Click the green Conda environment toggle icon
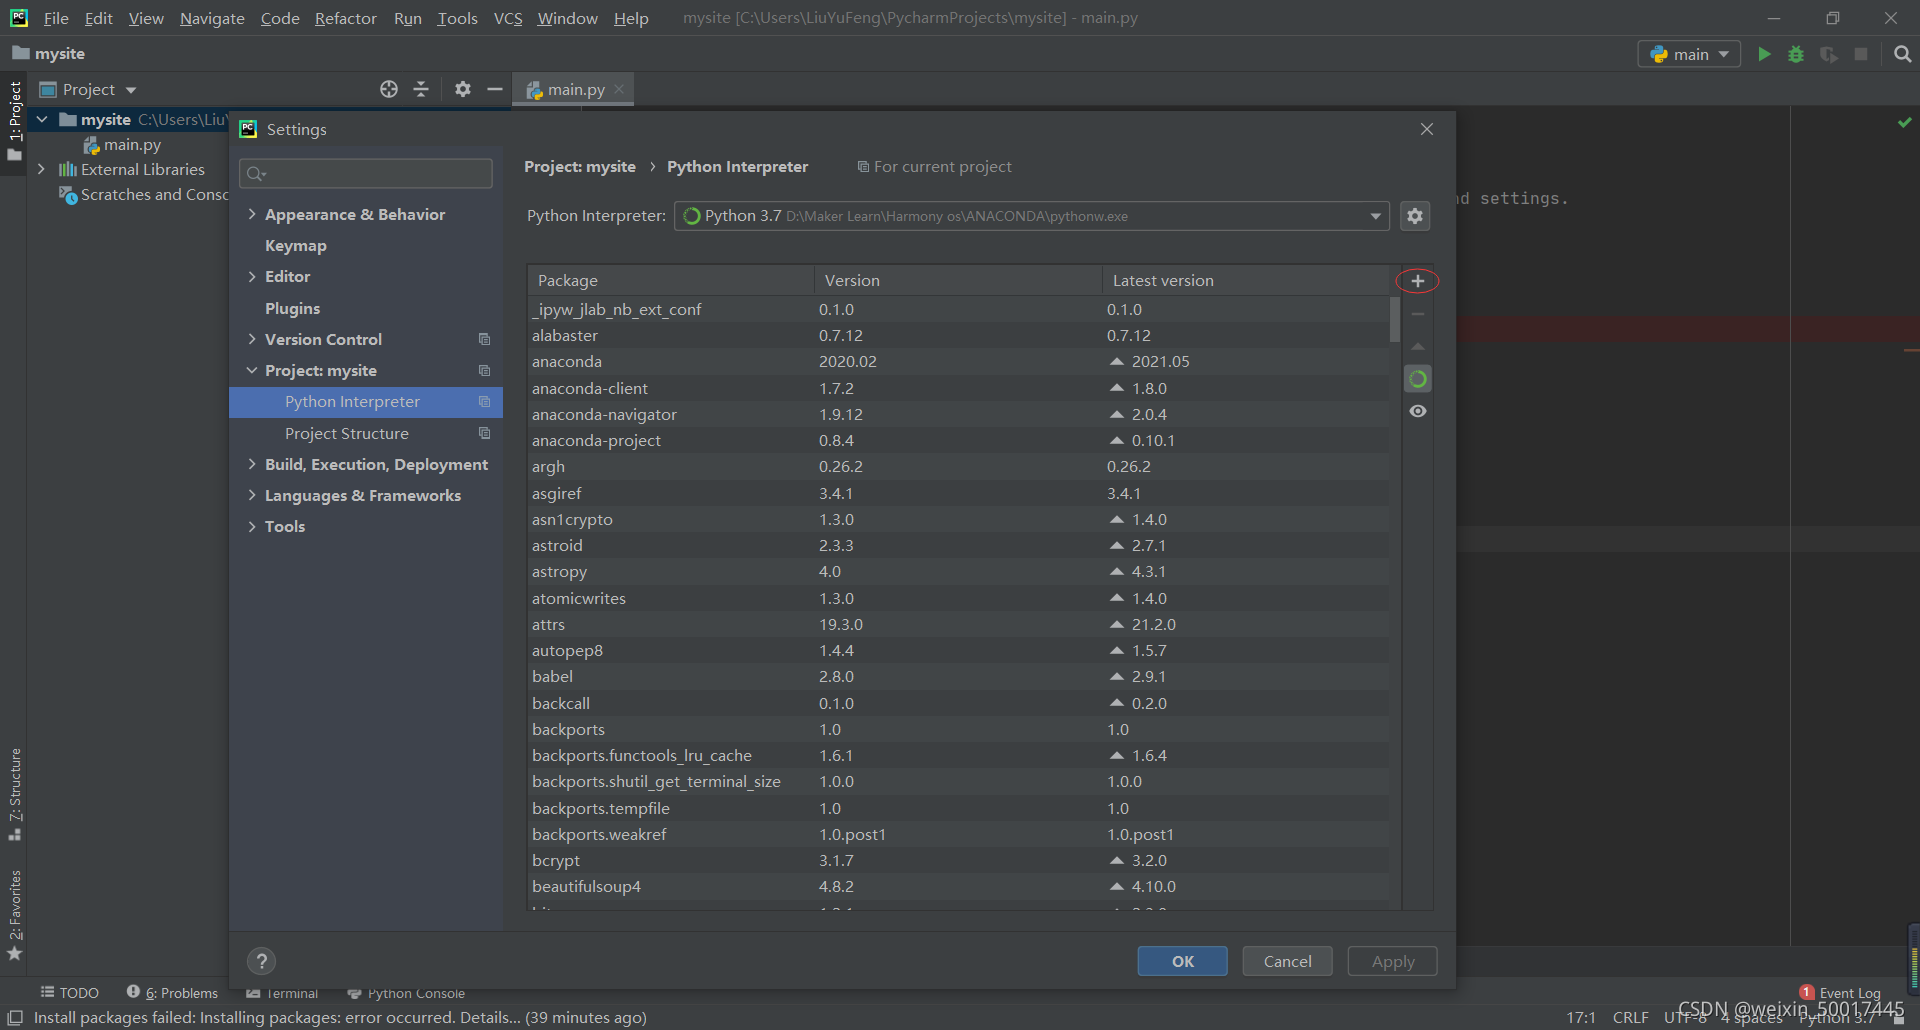1920x1030 pixels. tap(1417, 379)
